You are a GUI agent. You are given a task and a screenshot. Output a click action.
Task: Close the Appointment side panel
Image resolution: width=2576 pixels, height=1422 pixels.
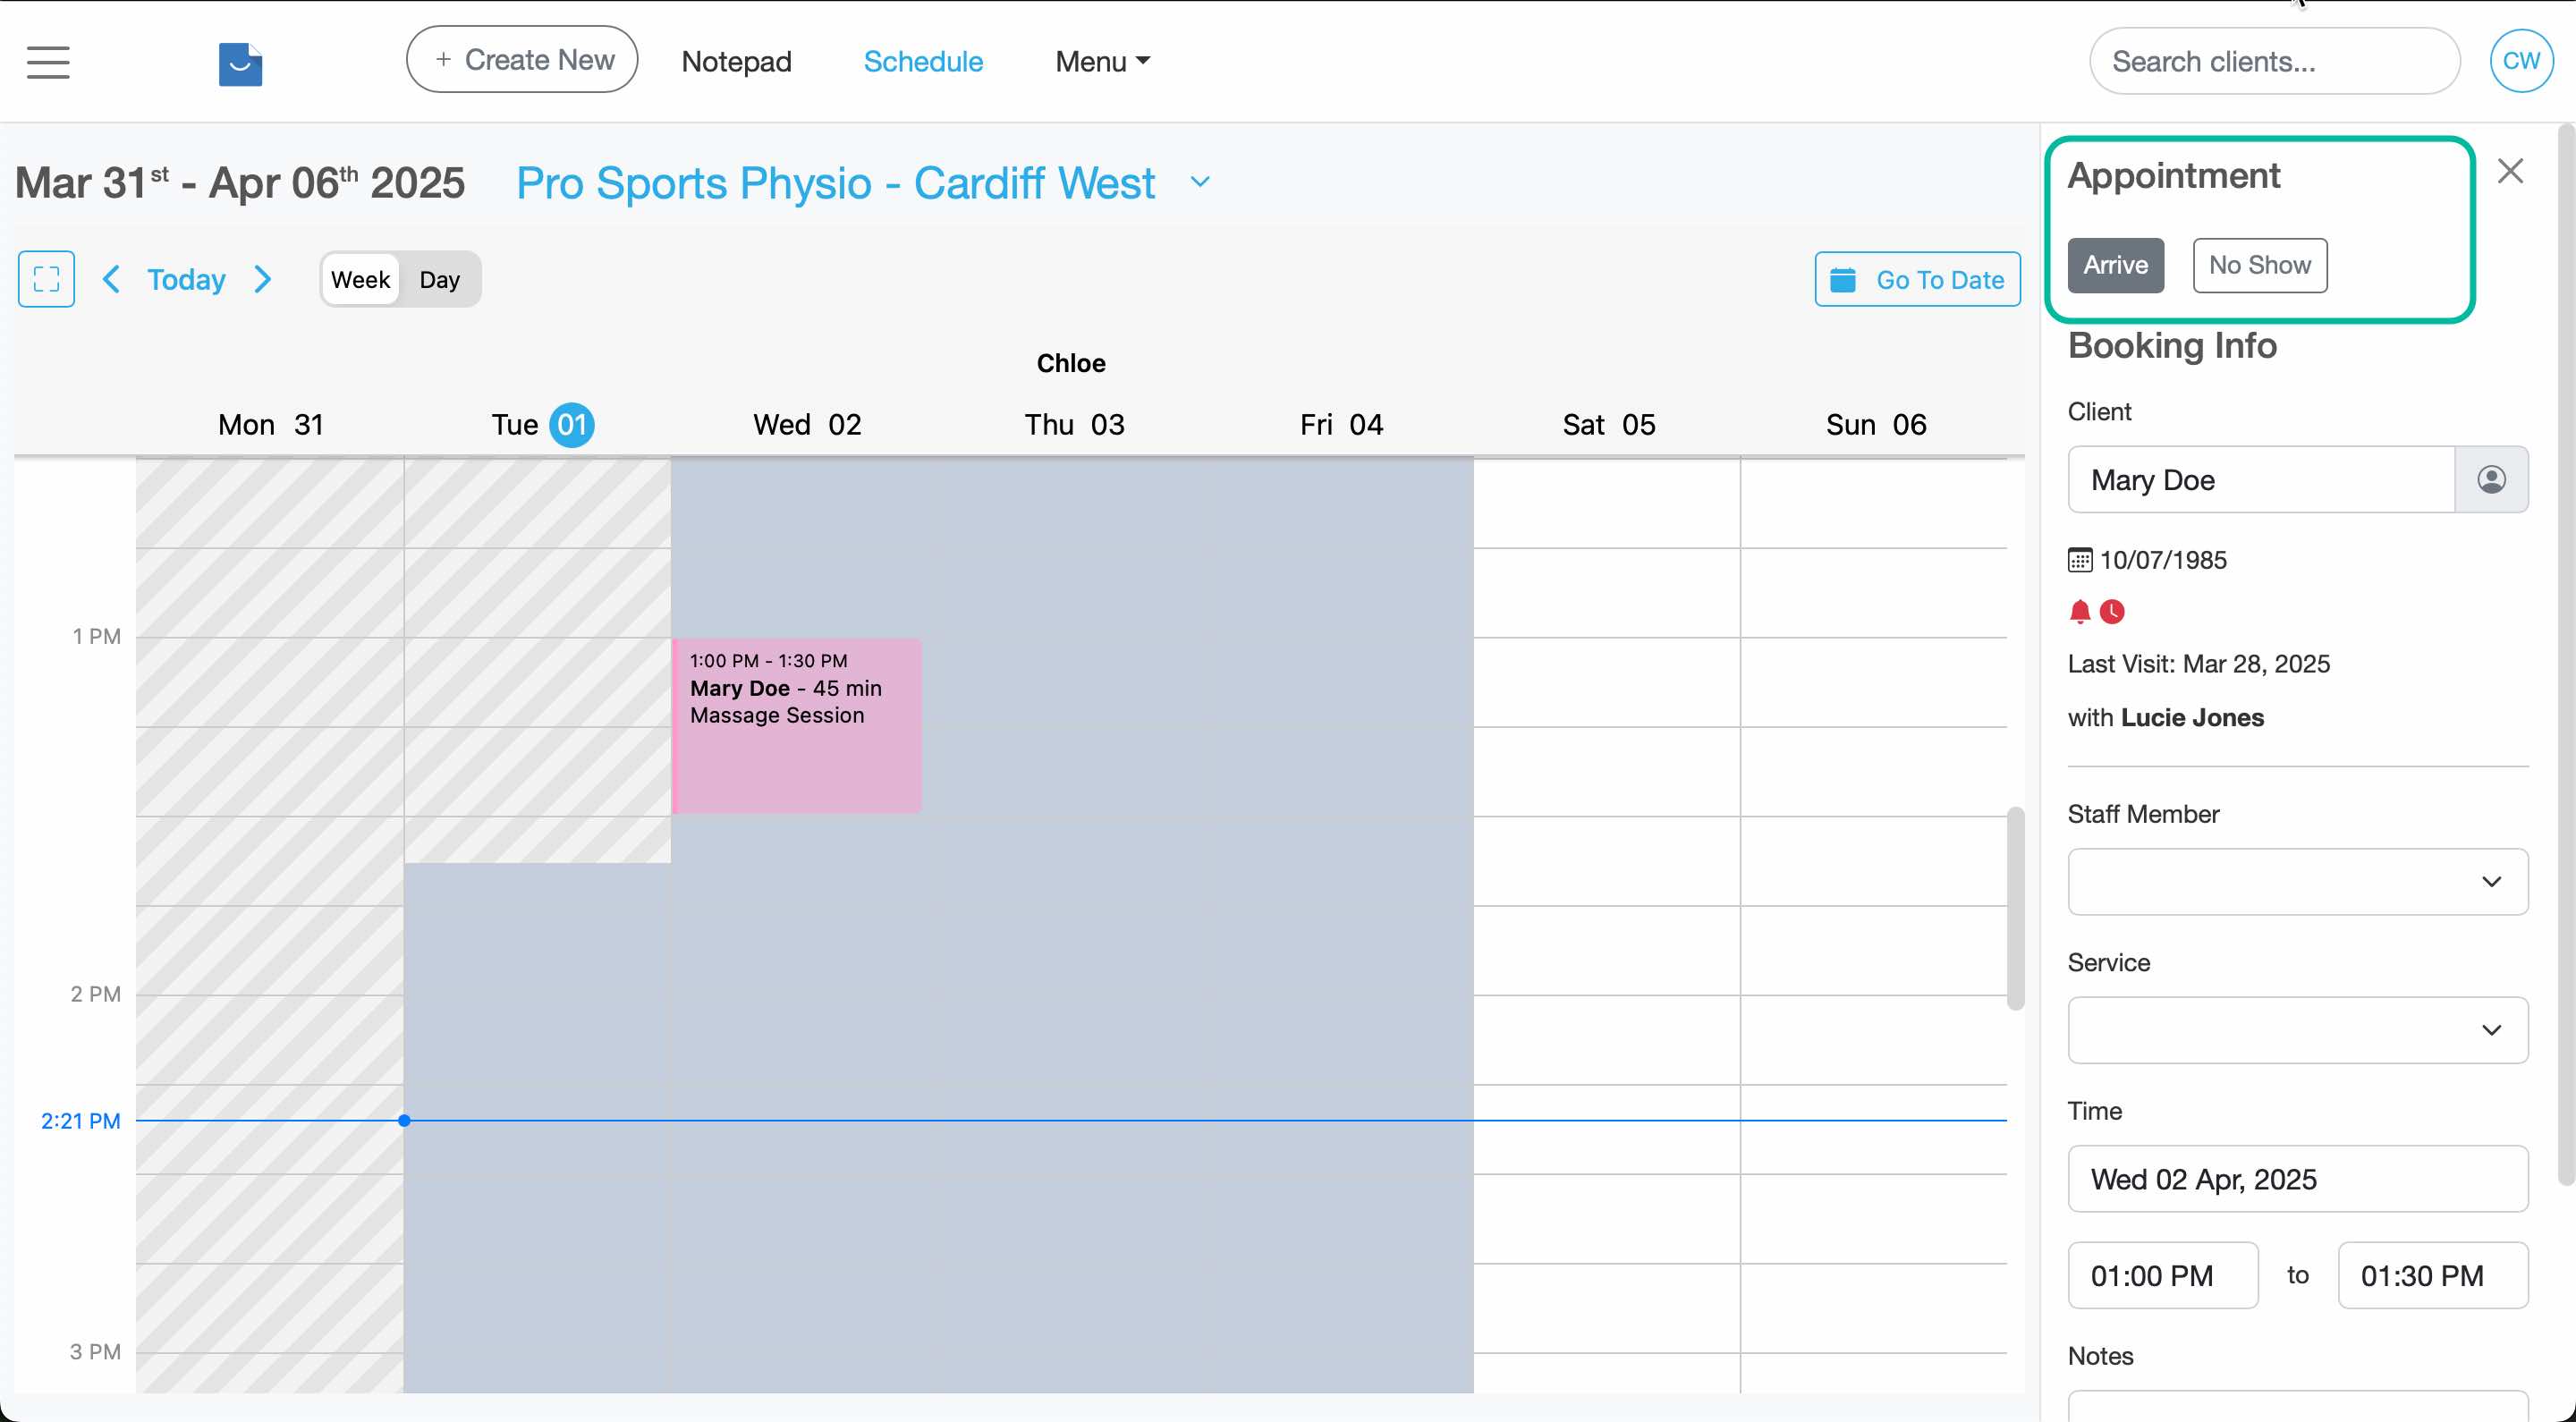coord(2510,171)
